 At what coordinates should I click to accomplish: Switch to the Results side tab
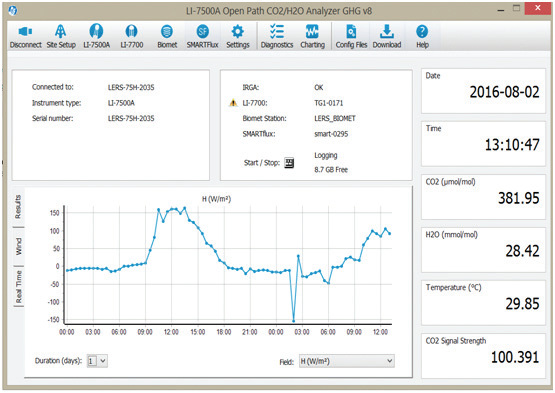tap(18, 206)
